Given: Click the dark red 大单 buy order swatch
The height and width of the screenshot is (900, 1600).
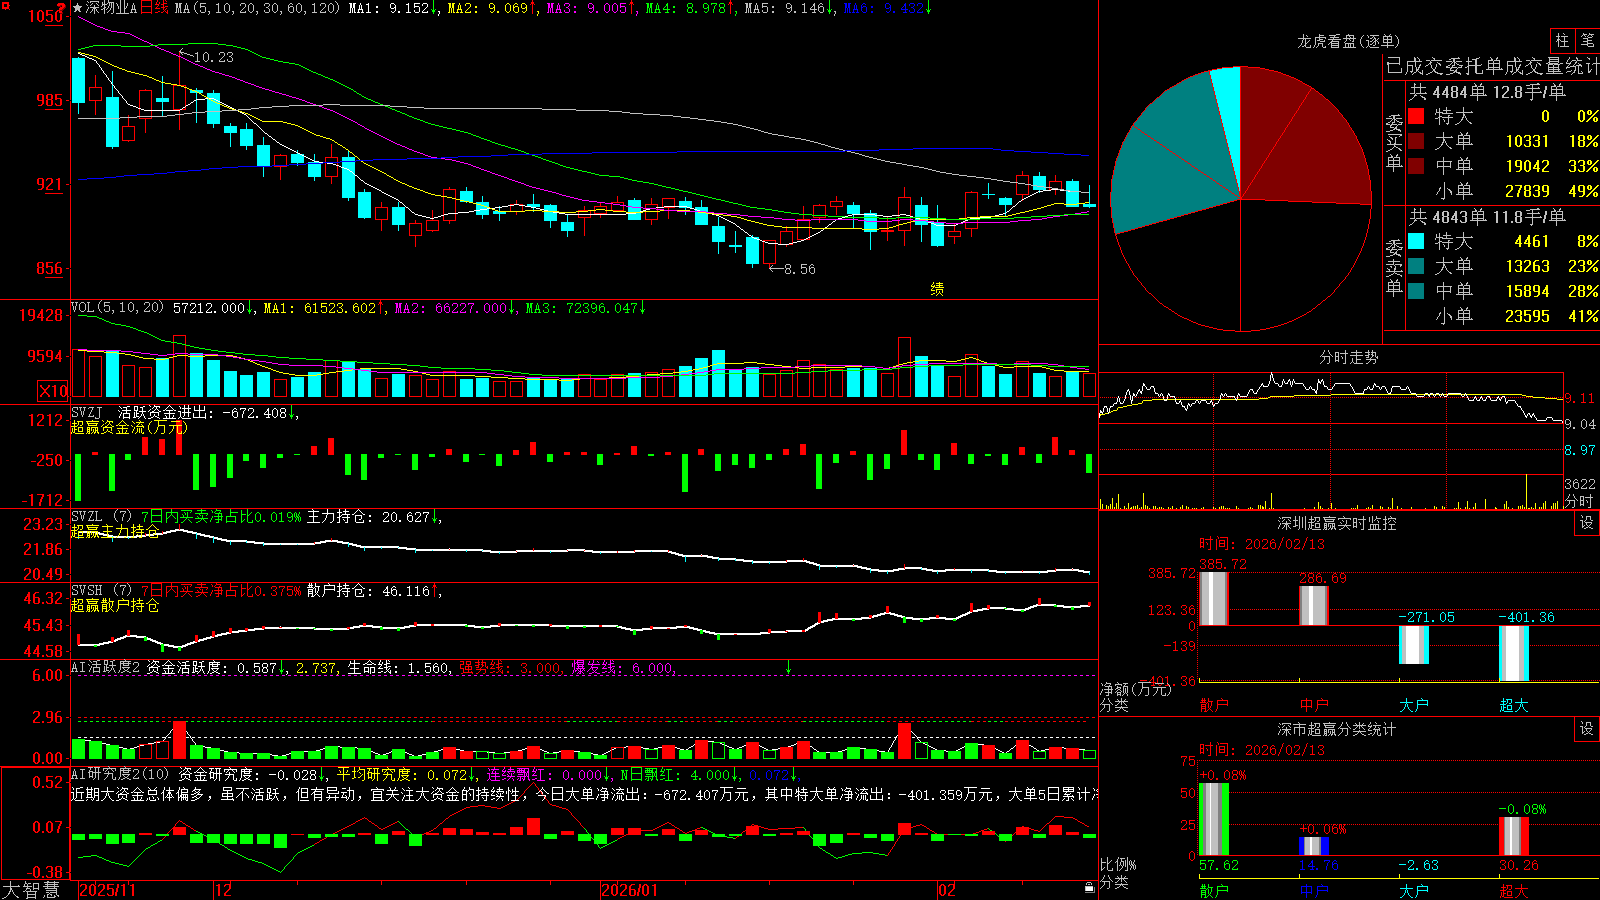Looking at the screenshot, I should [x=1416, y=141].
